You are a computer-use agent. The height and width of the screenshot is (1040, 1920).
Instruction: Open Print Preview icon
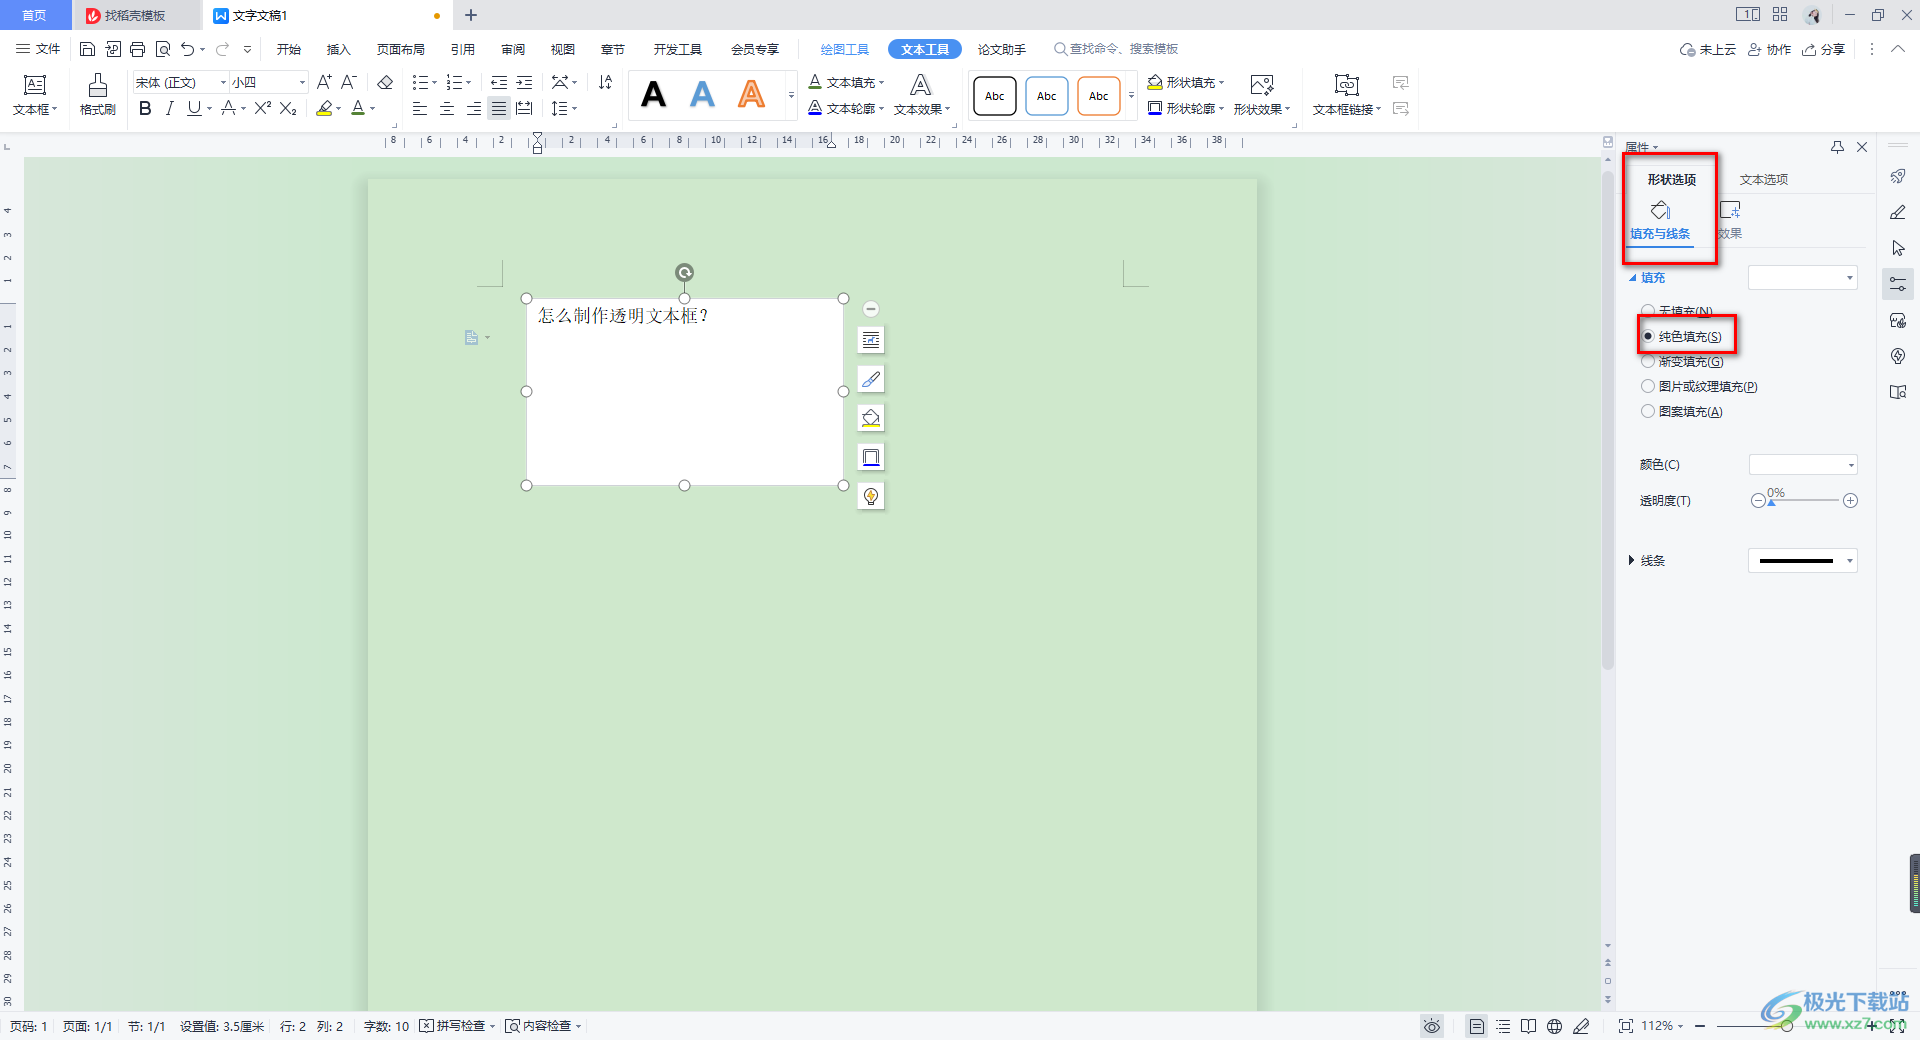(x=163, y=49)
